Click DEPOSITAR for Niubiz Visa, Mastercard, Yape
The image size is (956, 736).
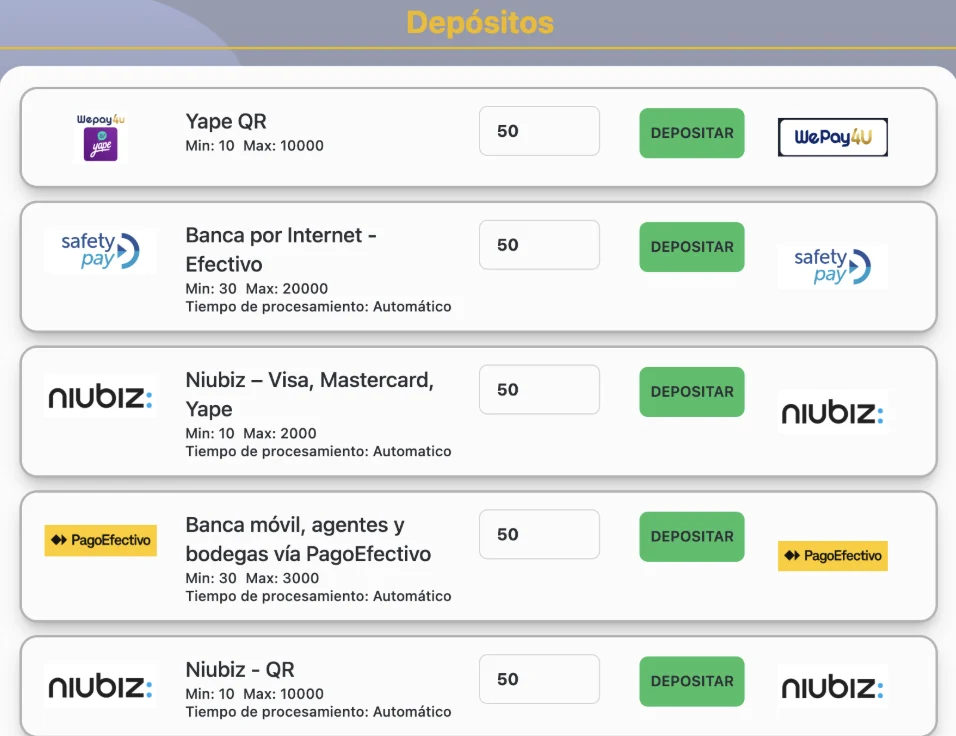point(692,391)
